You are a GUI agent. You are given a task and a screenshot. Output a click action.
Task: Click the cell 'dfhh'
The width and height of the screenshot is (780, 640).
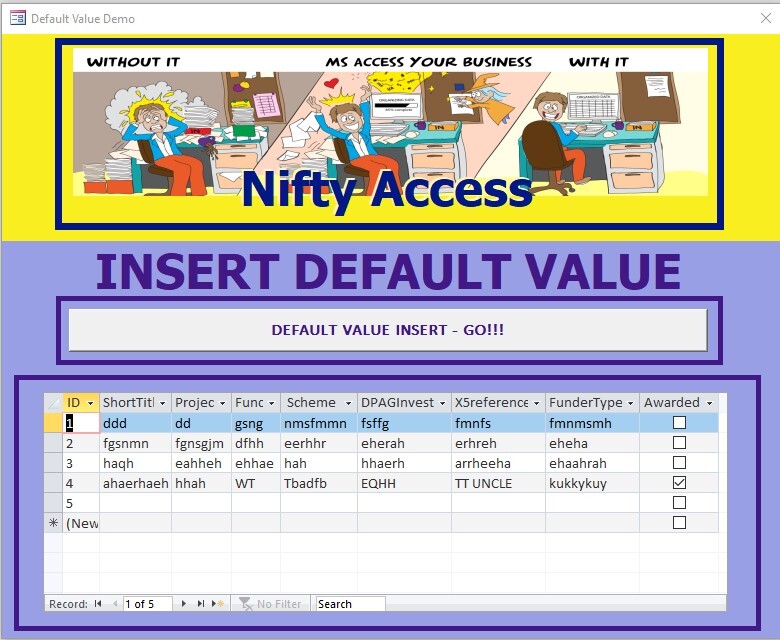(x=256, y=443)
